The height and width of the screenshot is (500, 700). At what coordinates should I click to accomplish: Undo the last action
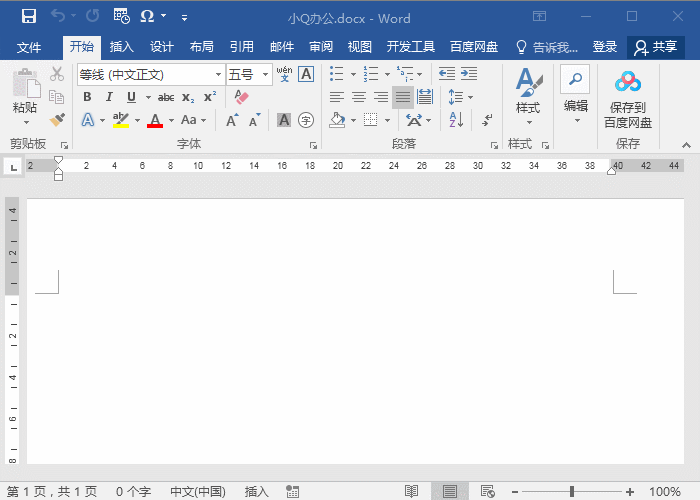point(58,16)
